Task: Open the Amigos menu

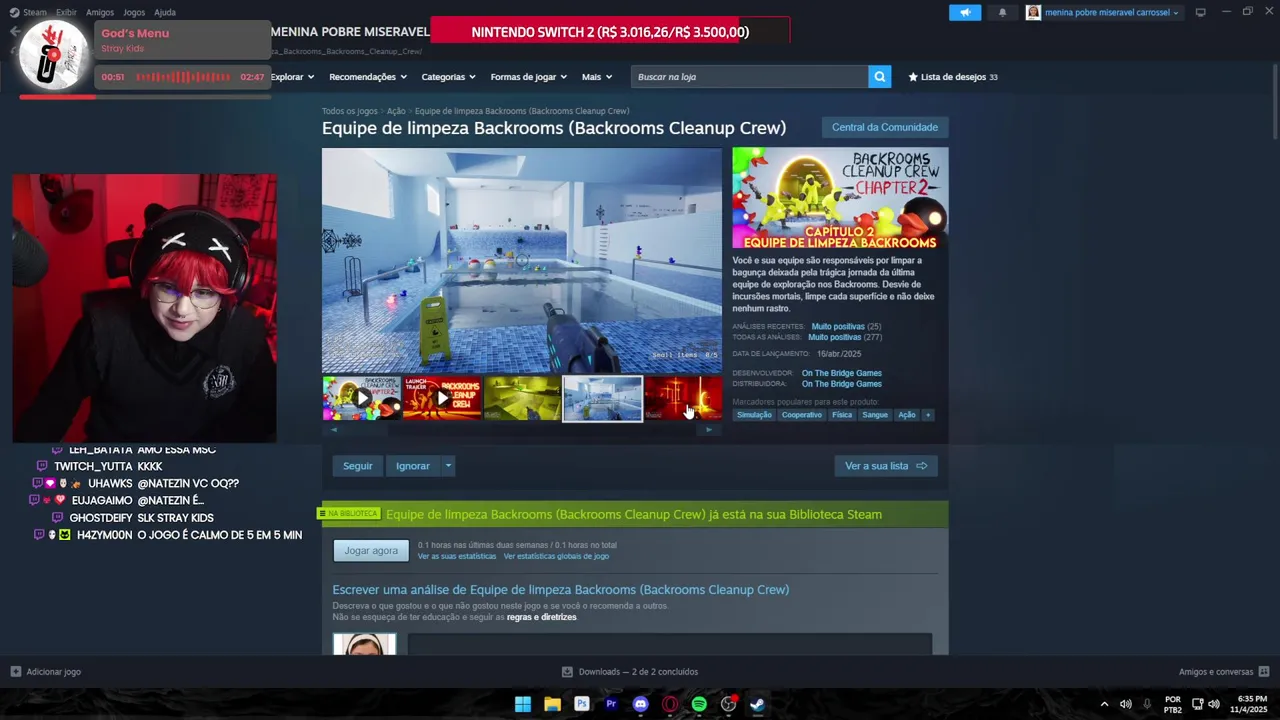Action: 100,12
